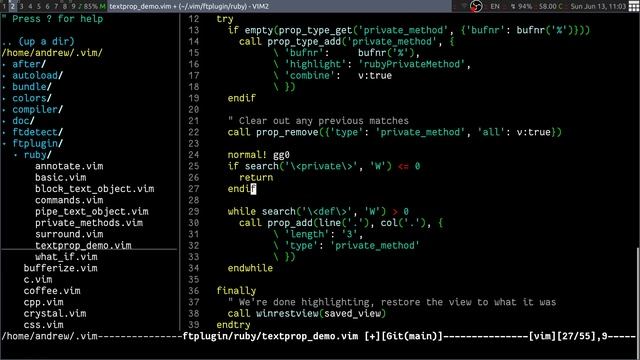Image resolution: width=640 pixels, height=360 pixels.
Task: Select the highlighted textprop_demo.vim entry
Action: click(x=83, y=245)
